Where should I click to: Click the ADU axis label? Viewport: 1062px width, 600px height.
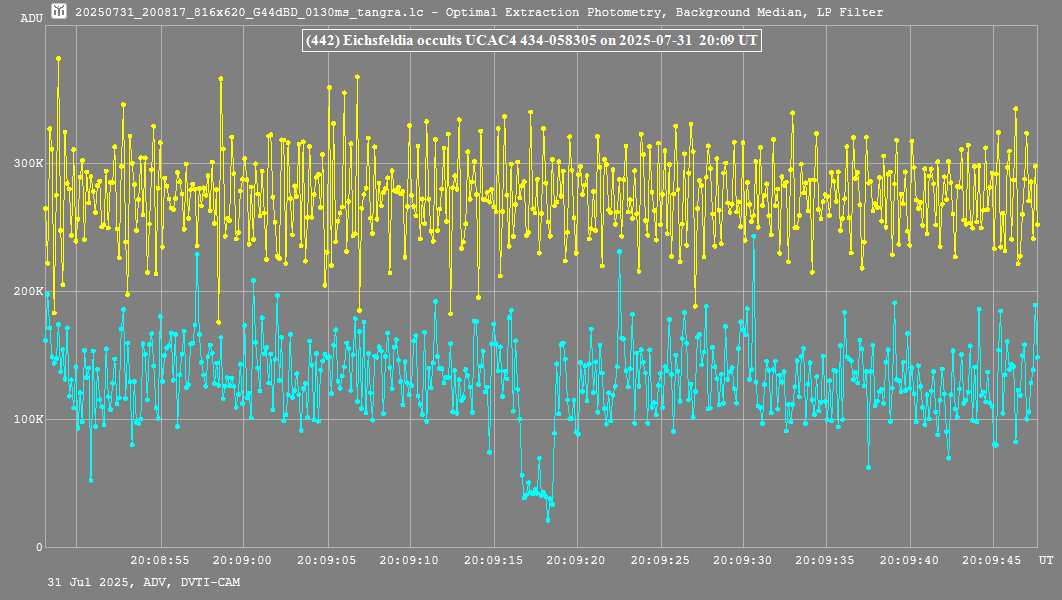point(31,18)
